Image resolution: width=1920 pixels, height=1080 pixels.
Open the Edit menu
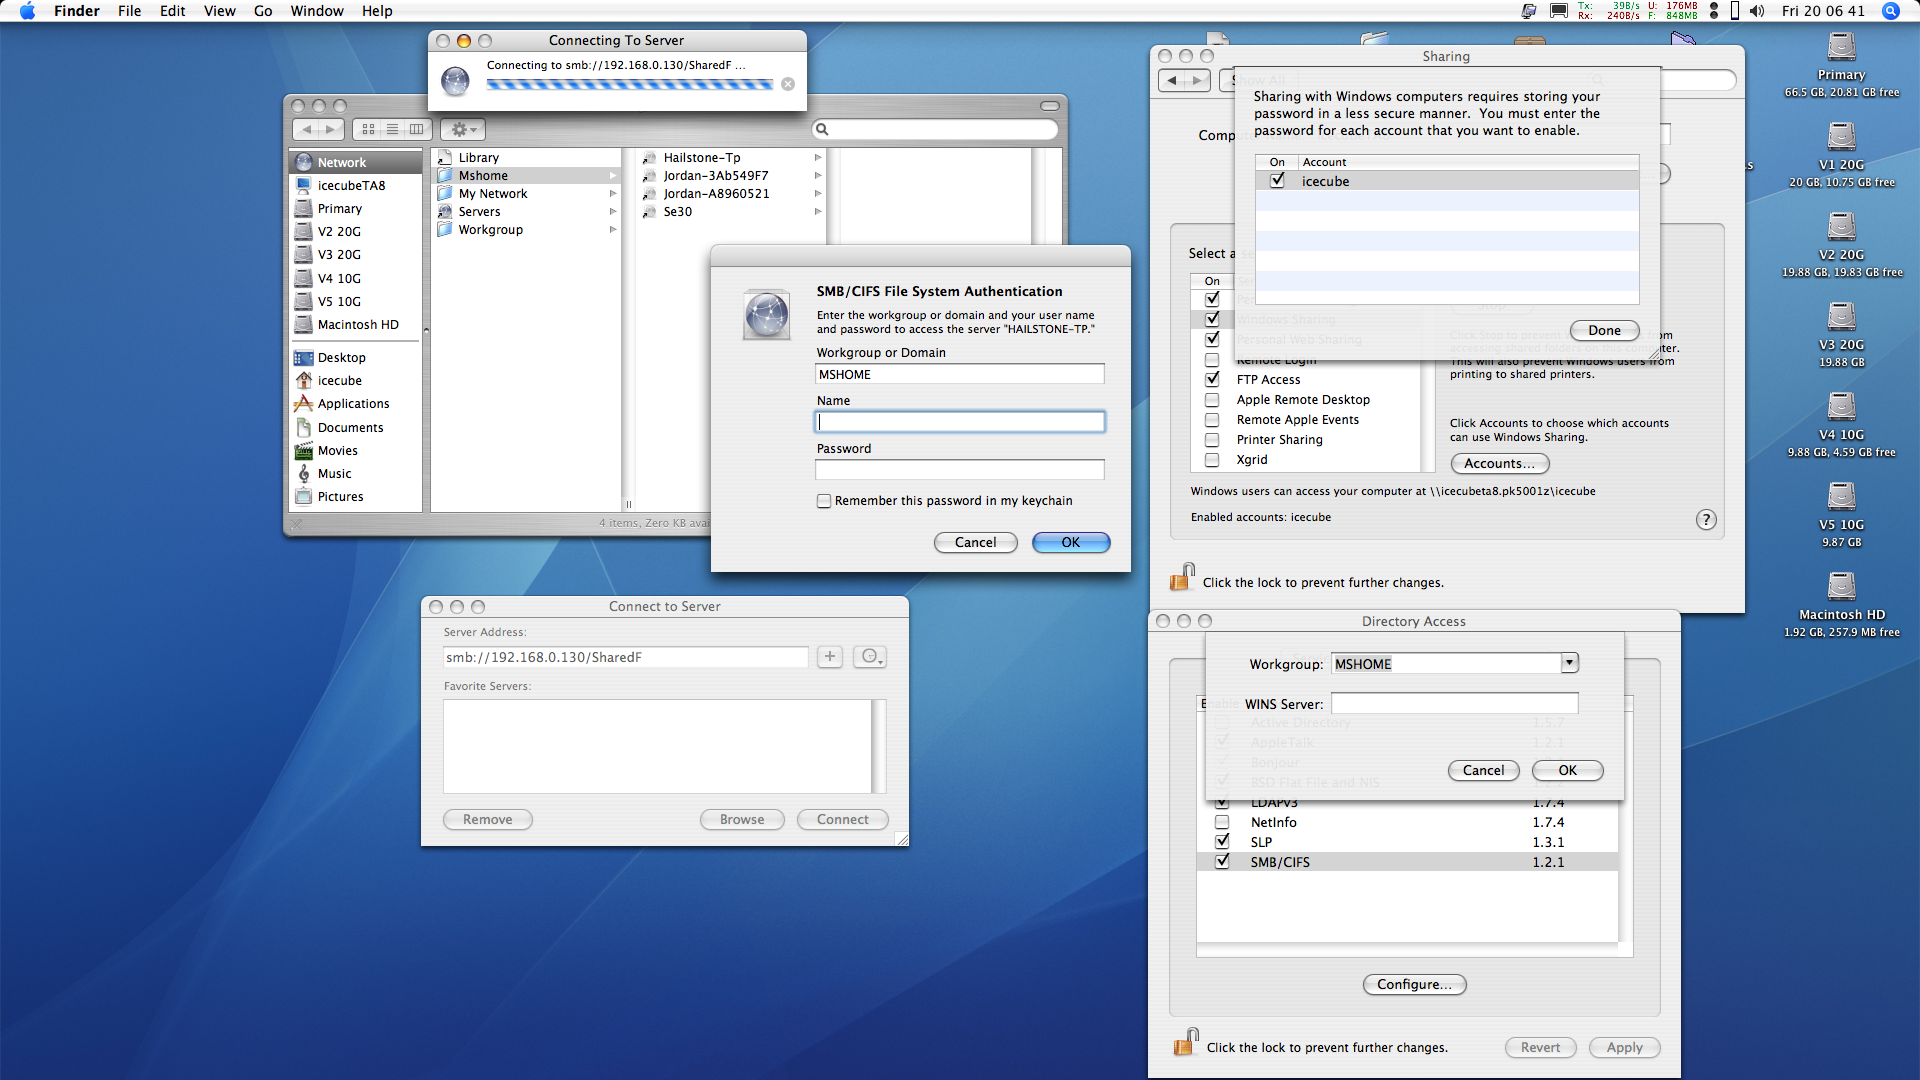coord(173,11)
